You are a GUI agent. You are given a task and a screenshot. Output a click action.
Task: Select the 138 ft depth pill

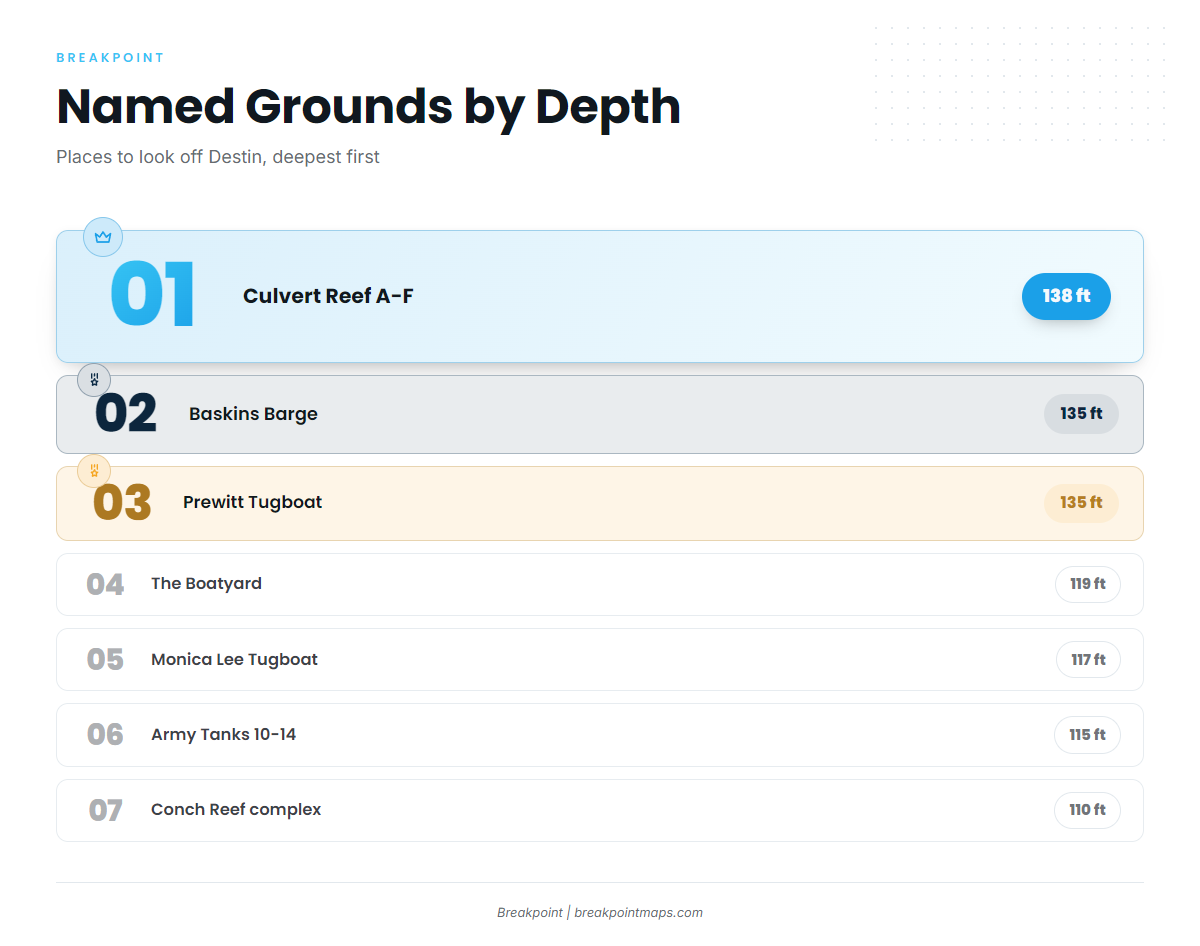tap(1066, 296)
